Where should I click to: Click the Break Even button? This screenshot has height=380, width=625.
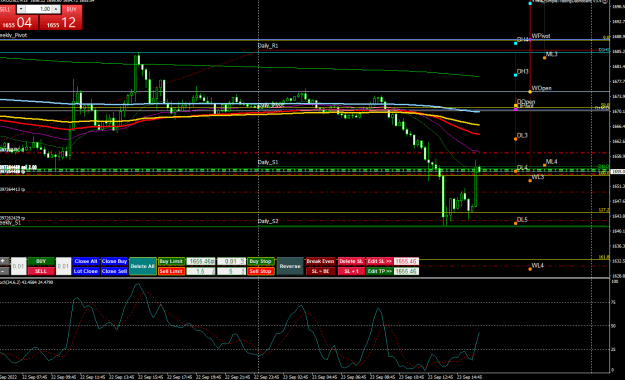pyautogui.click(x=320, y=262)
